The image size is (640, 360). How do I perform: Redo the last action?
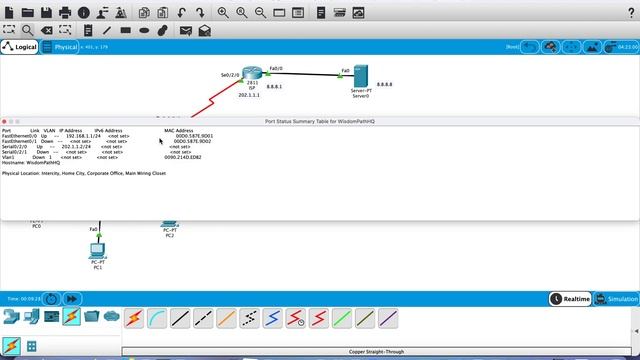(200, 13)
